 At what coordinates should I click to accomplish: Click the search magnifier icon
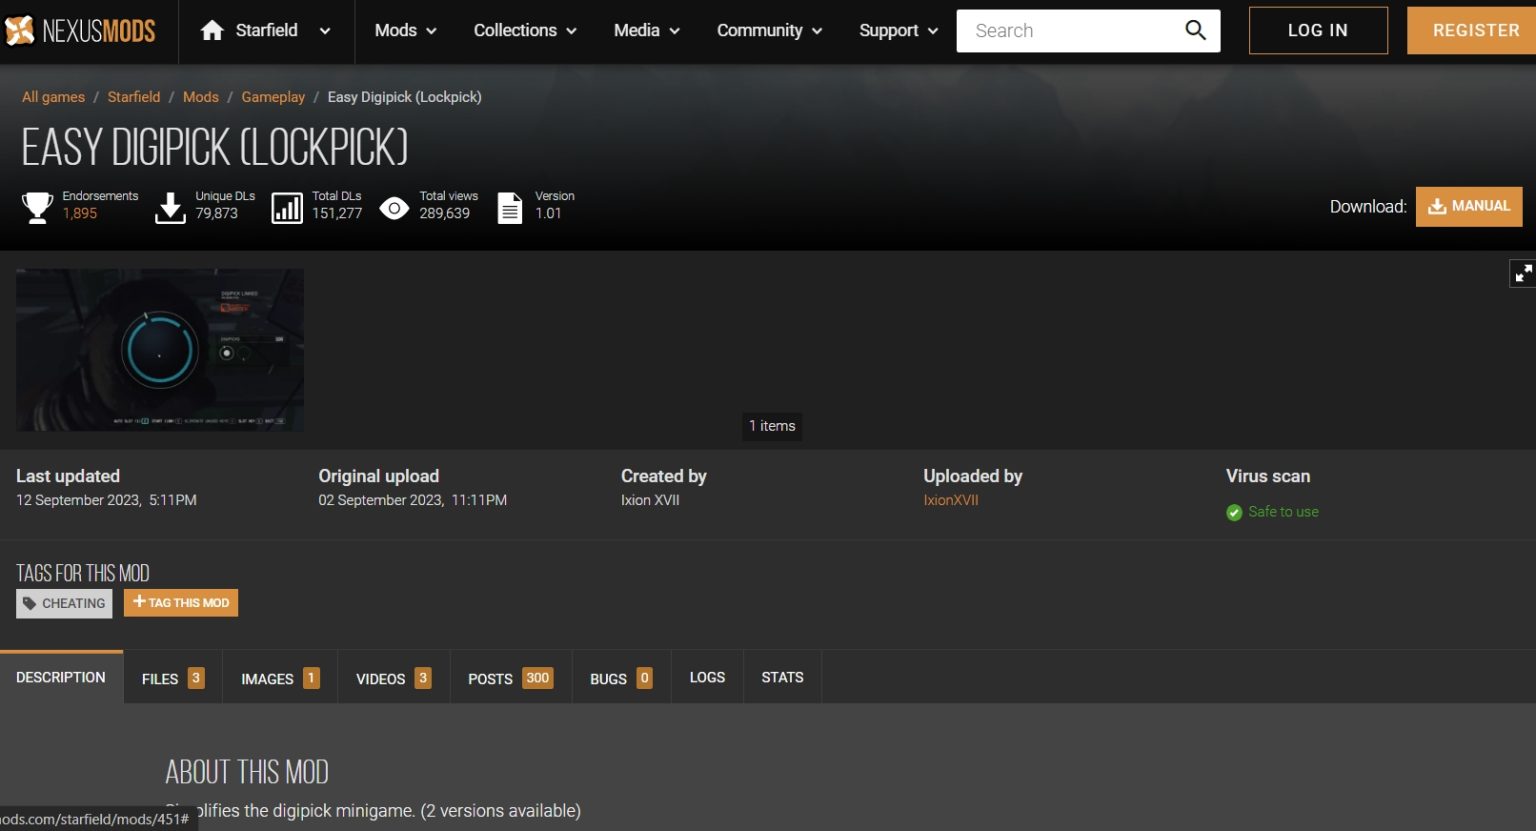[1195, 30]
